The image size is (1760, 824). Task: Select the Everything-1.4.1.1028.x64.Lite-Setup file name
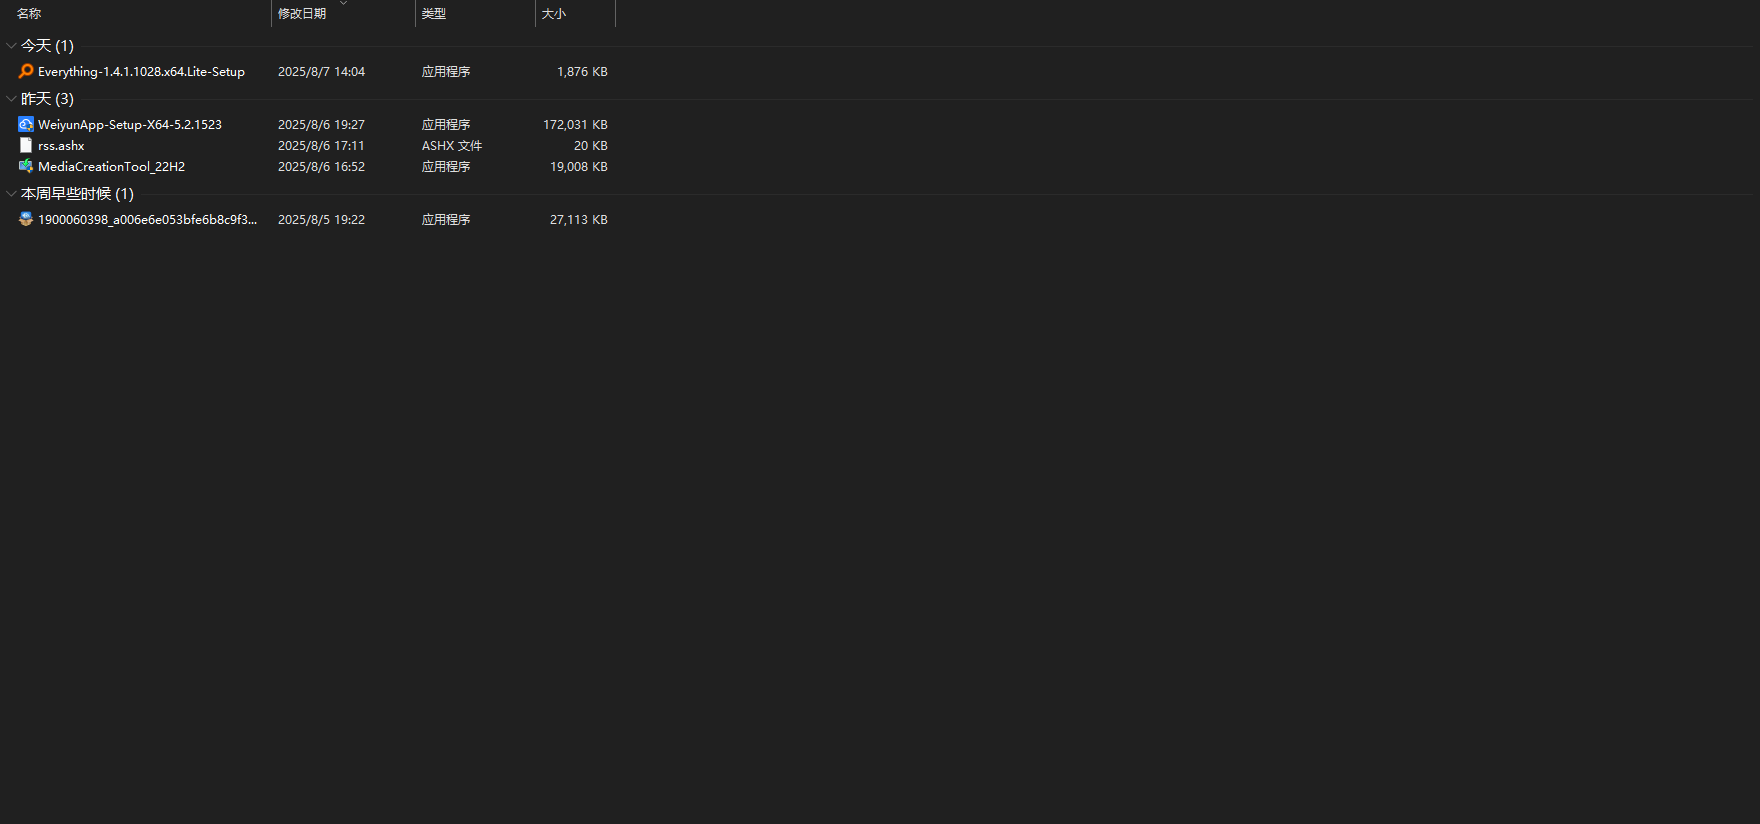pos(141,72)
